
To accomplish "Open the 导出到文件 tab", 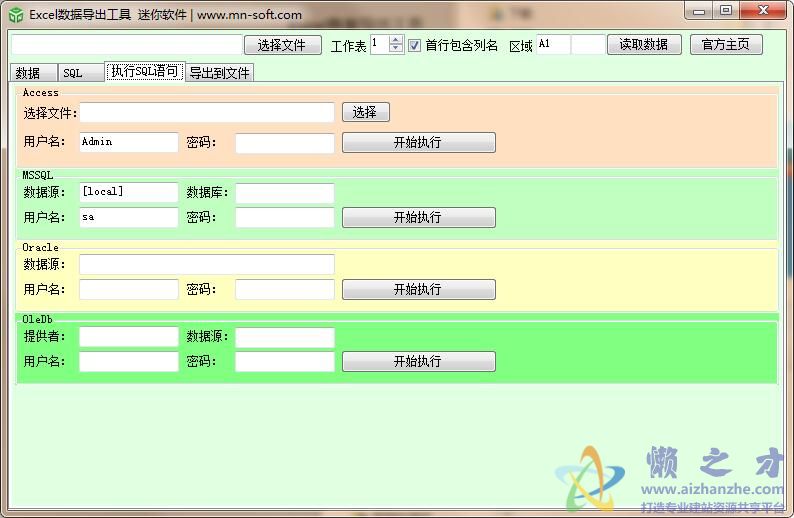I will 219,73.
